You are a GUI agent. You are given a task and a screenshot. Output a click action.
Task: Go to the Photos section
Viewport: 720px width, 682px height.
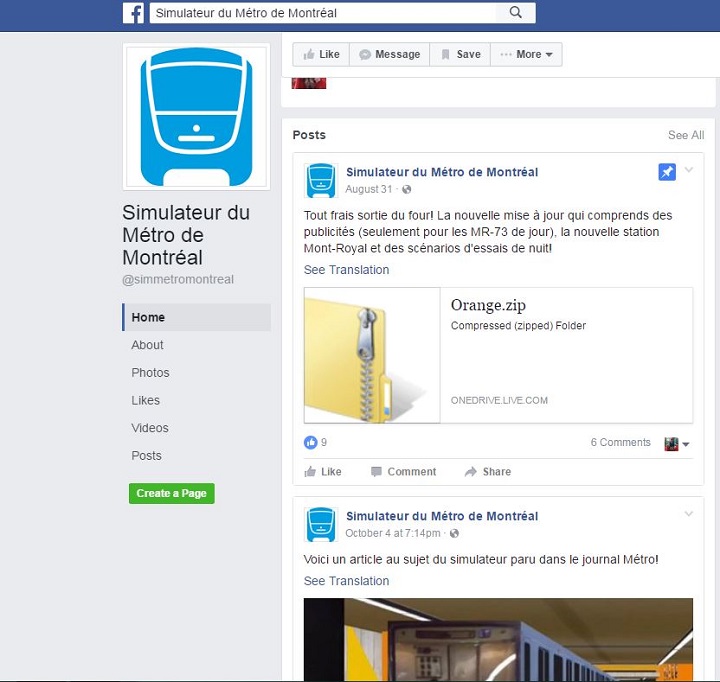click(151, 372)
